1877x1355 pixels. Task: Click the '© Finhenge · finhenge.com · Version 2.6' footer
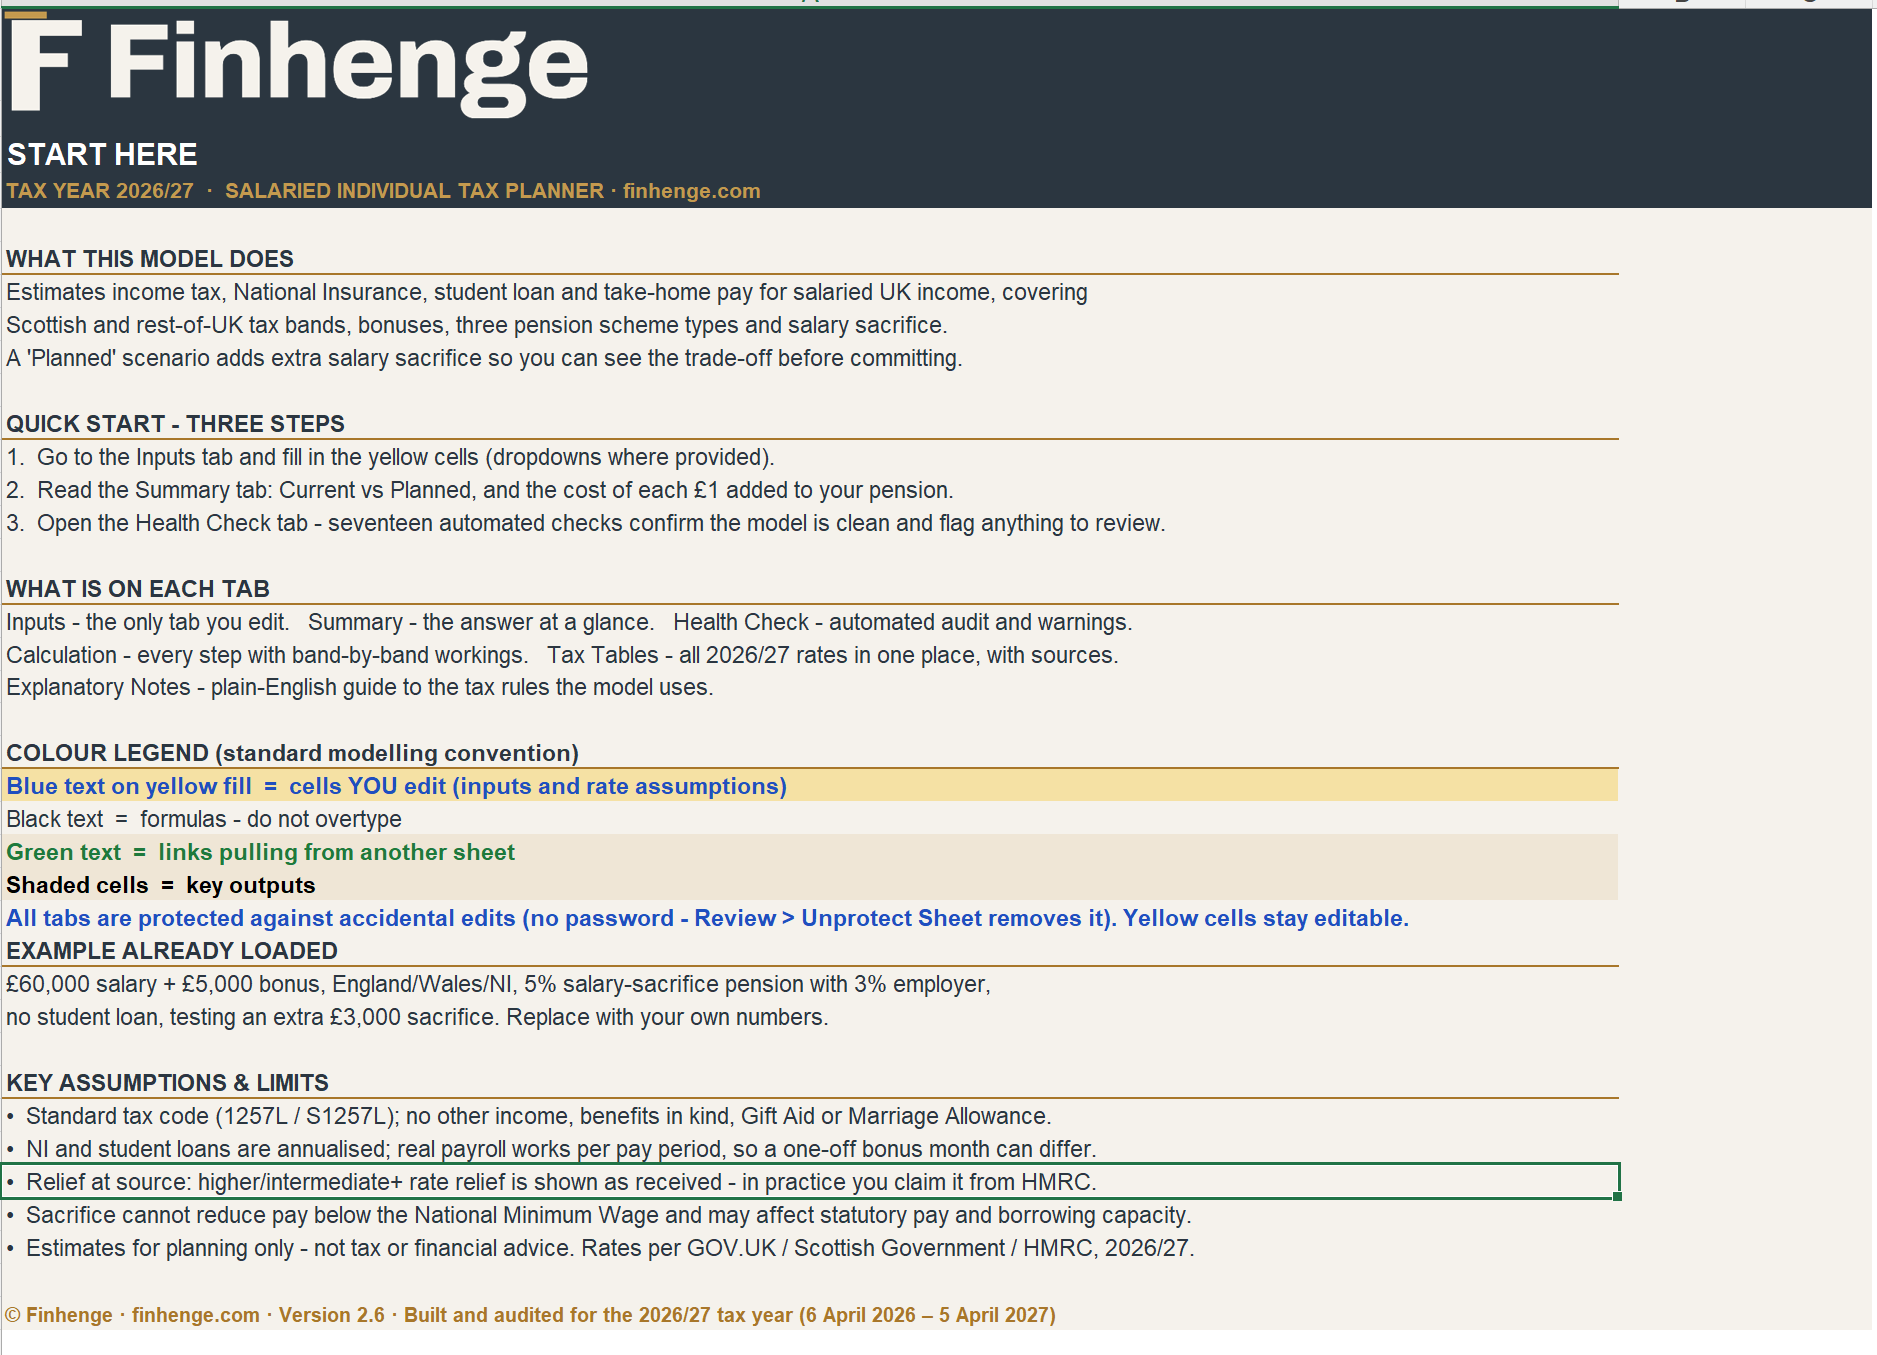tap(531, 1315)
